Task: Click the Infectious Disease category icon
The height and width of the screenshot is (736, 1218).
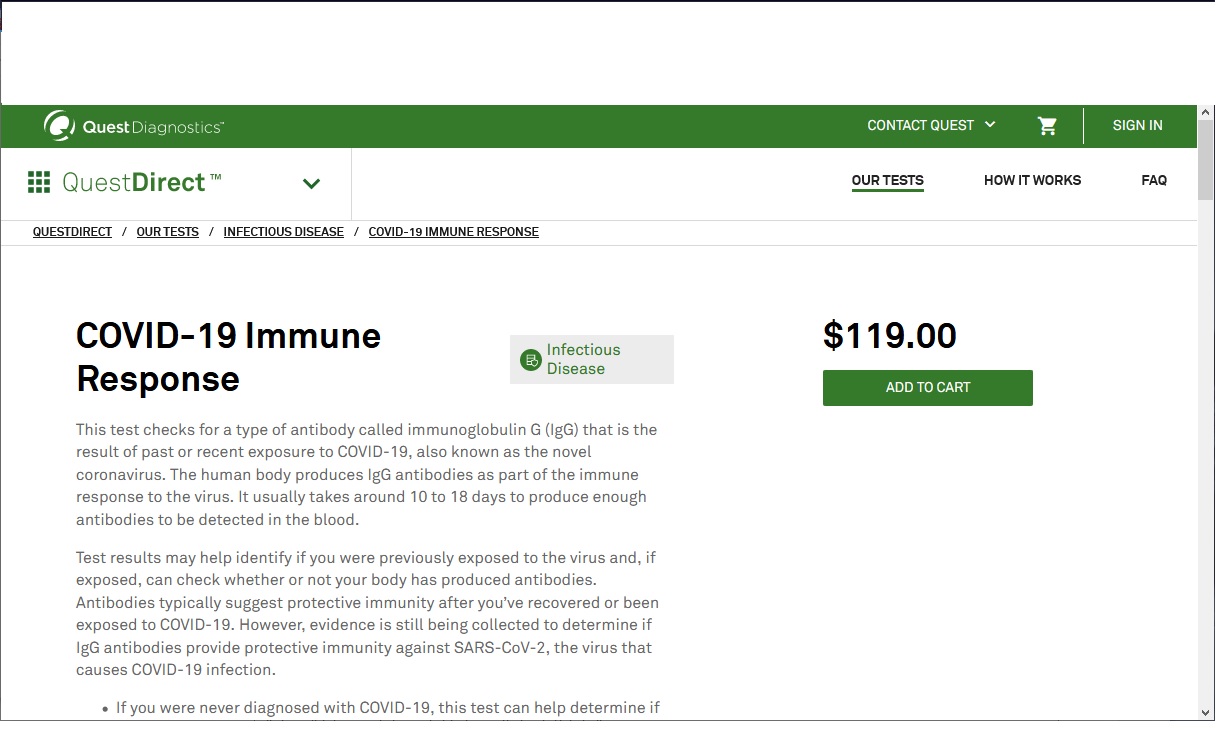Action: click(531, 359)
